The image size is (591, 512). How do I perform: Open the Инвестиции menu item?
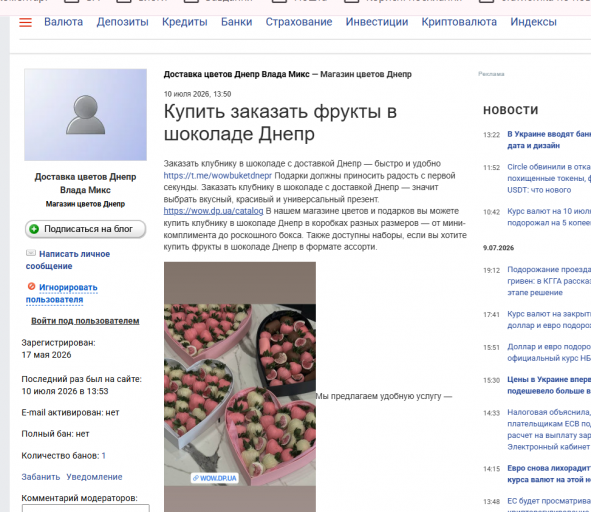pos(377,22)
